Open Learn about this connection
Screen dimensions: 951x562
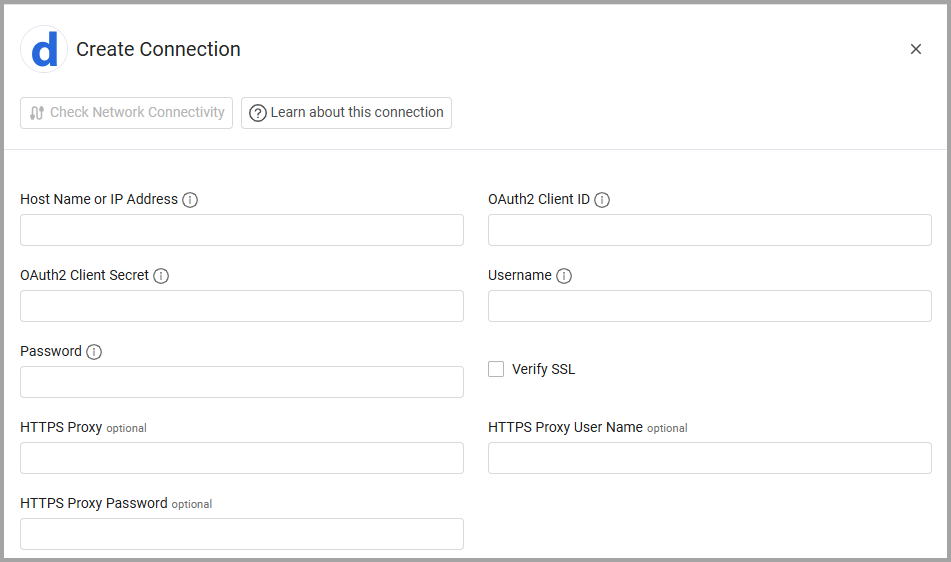point(346,113)
